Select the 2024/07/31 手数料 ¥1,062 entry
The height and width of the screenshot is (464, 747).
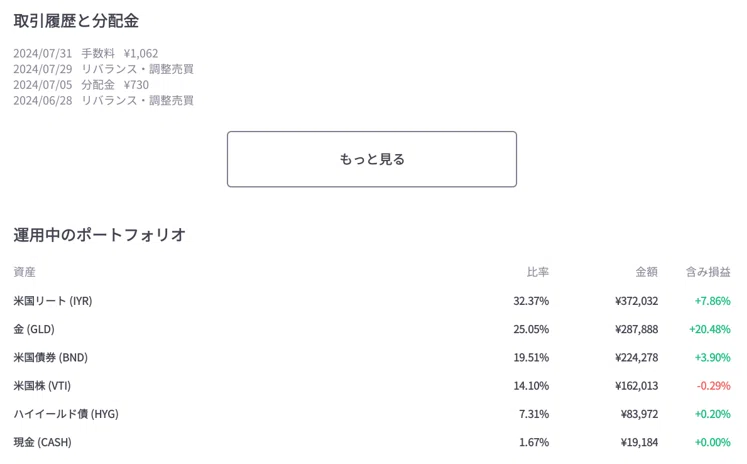pyautogui.click(x=86, y=53)
